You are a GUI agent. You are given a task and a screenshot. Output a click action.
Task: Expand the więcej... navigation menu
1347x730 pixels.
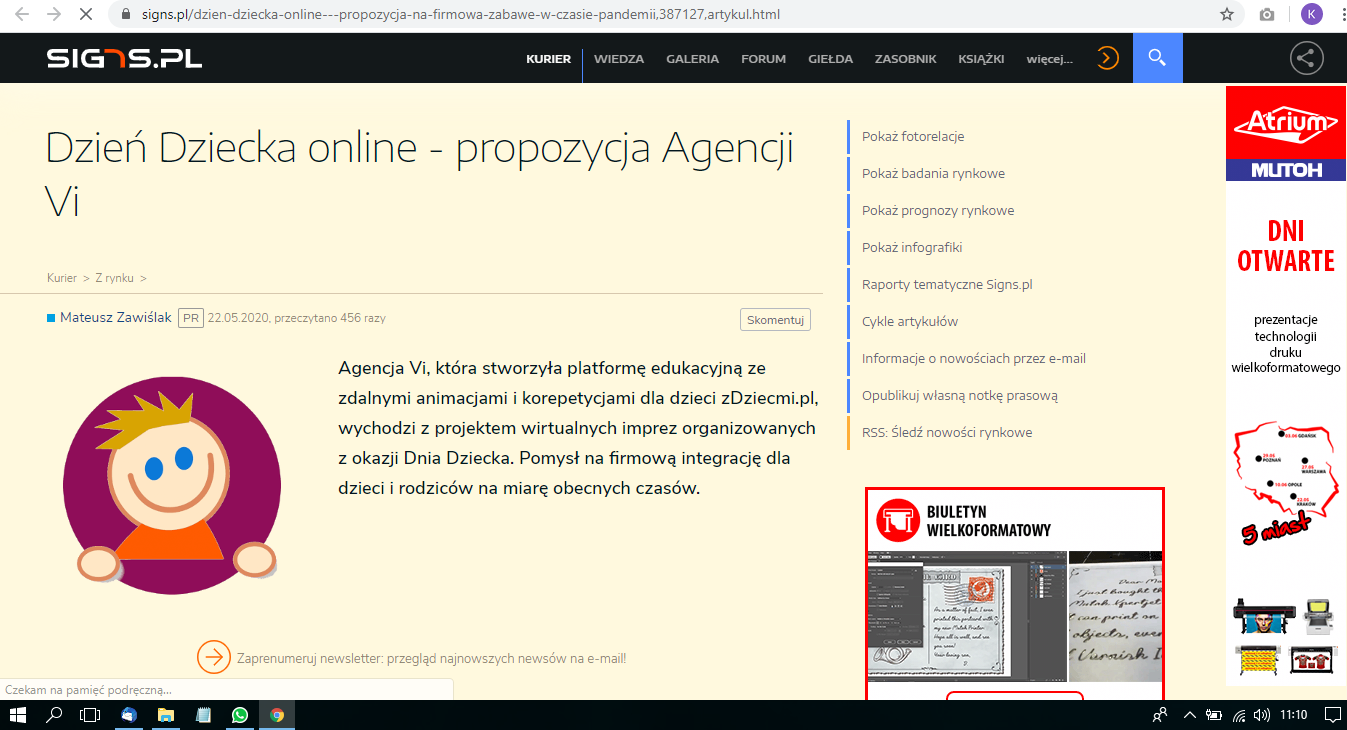click(x=1049, y=59)
